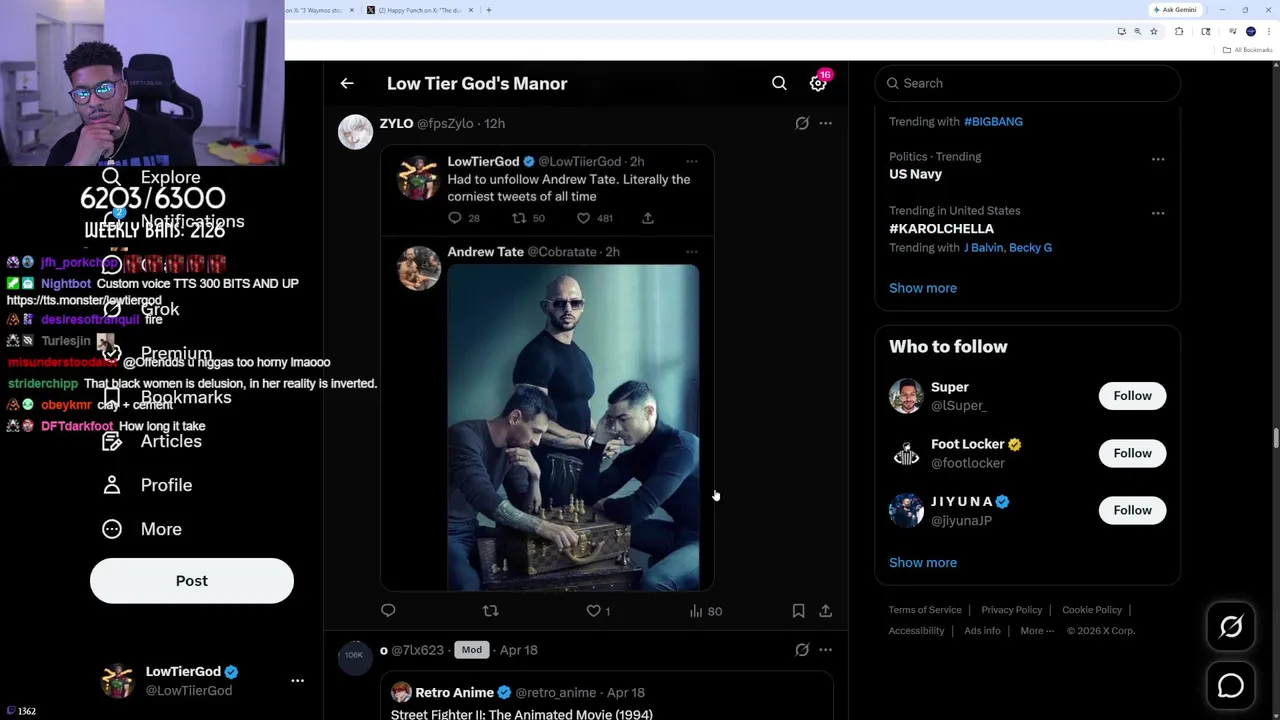
Task: Click the Ask Gemini button
Action: (1175, 10)
